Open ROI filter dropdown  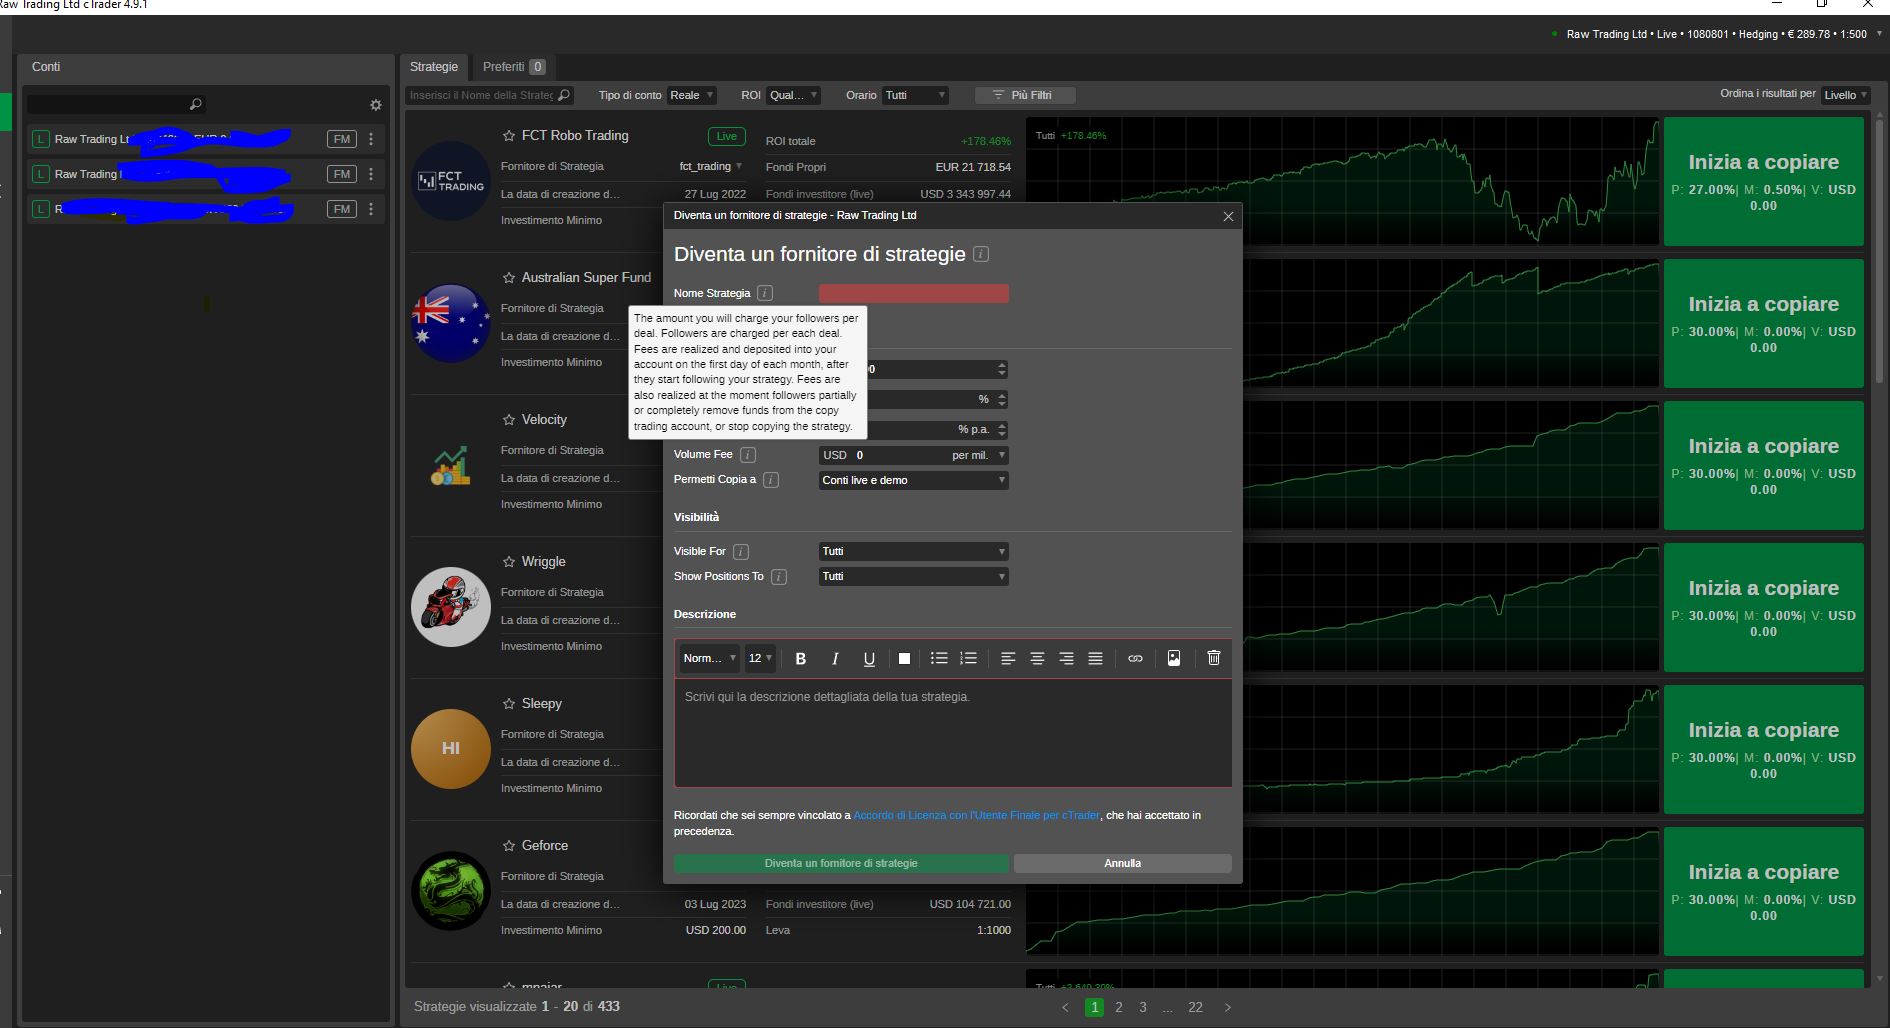click(x=793, y=95)
